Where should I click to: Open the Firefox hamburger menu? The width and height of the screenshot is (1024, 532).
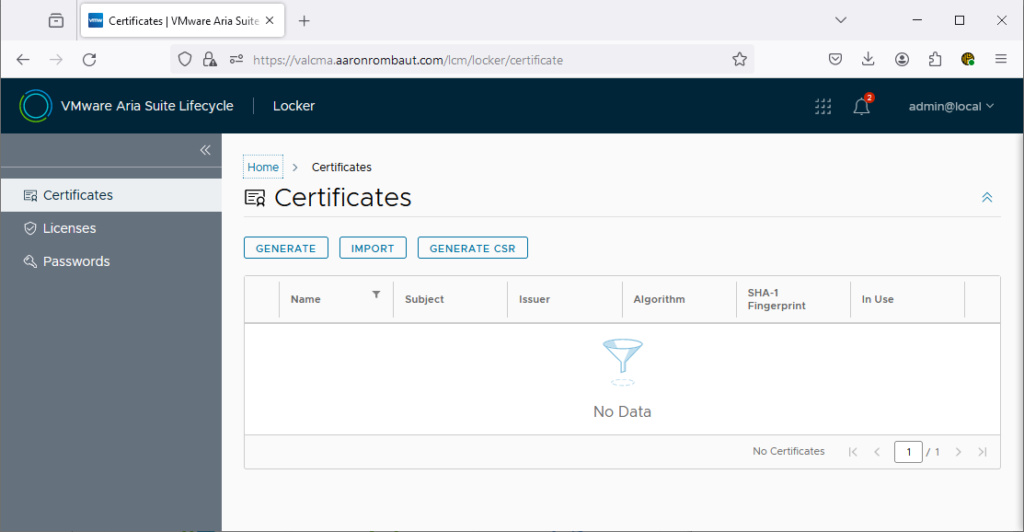1000,60
